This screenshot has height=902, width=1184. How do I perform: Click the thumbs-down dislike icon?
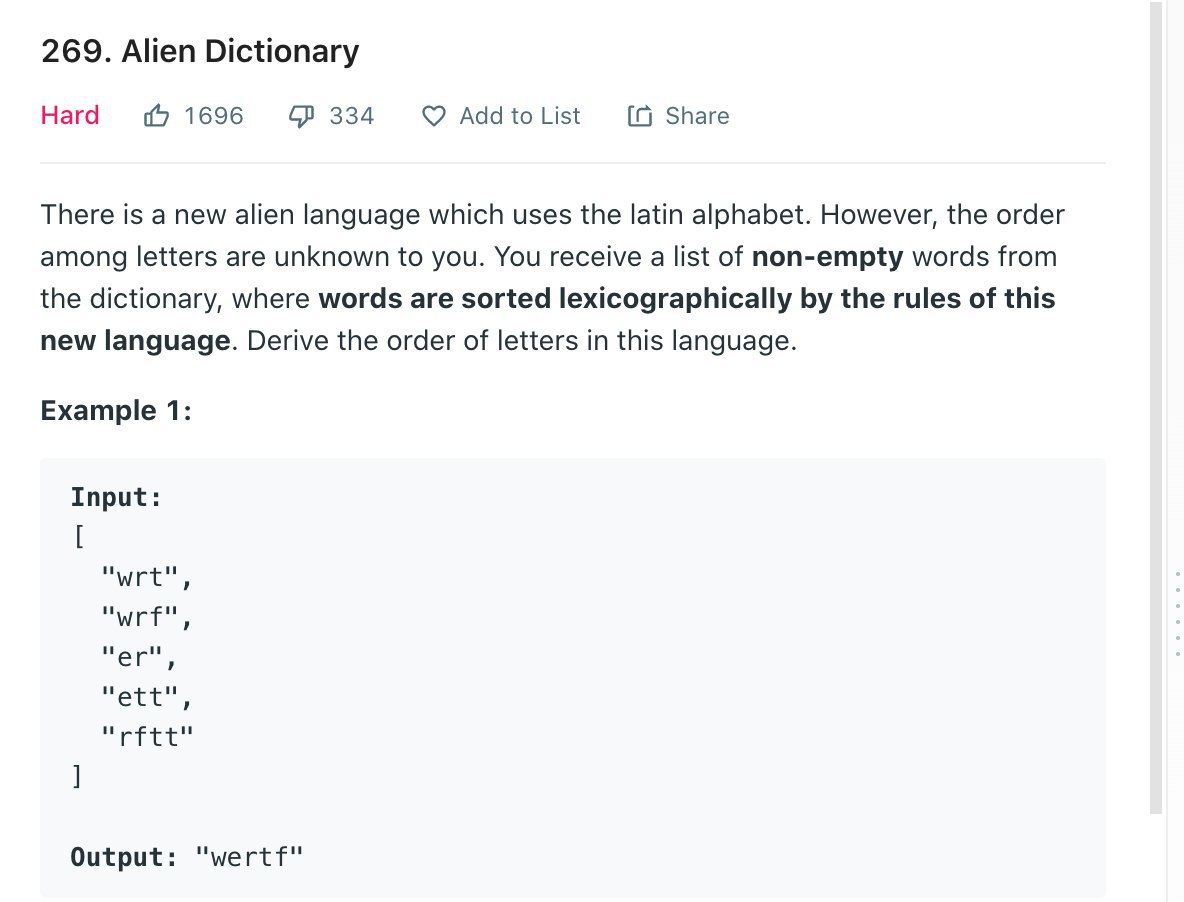point(301,116)
